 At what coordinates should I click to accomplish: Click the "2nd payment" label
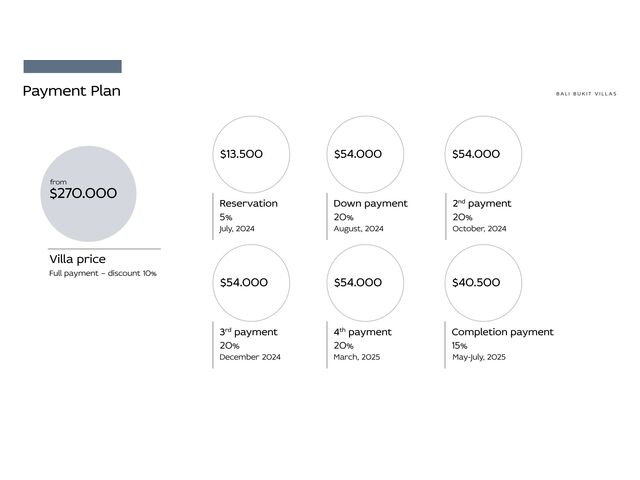click(x=481, y=203)
